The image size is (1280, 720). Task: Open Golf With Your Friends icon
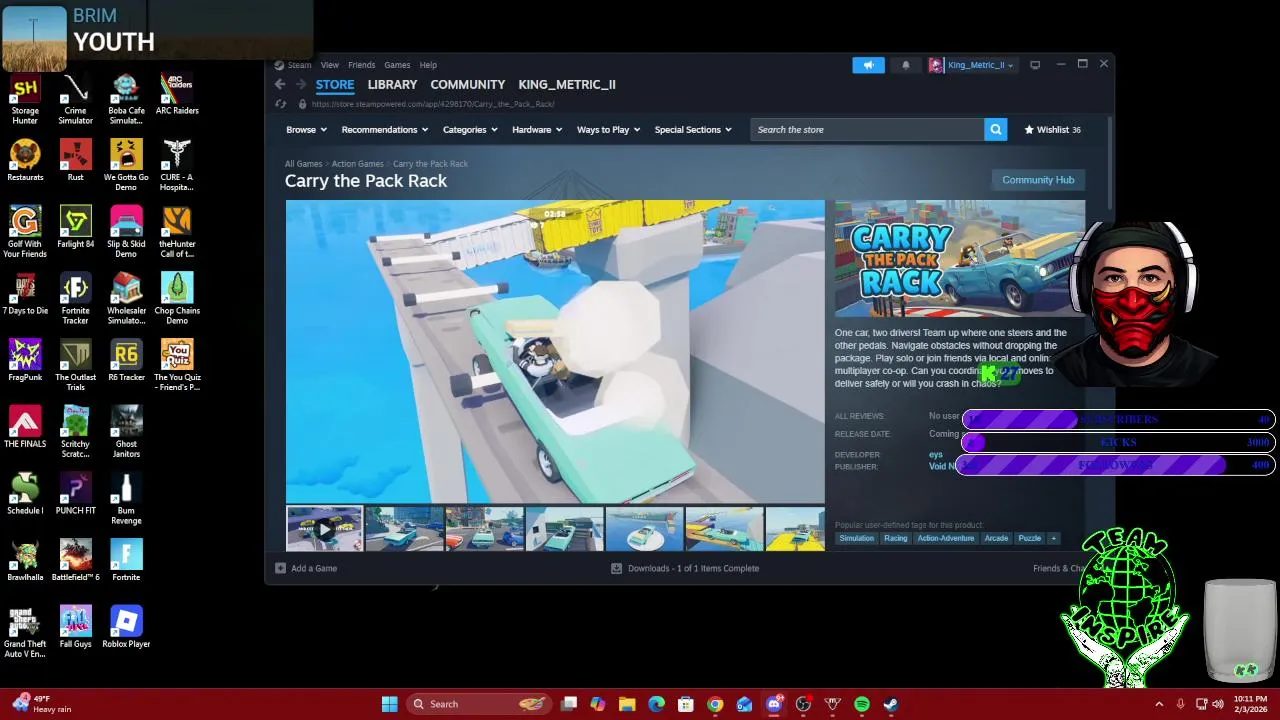[x=25, y=232]
